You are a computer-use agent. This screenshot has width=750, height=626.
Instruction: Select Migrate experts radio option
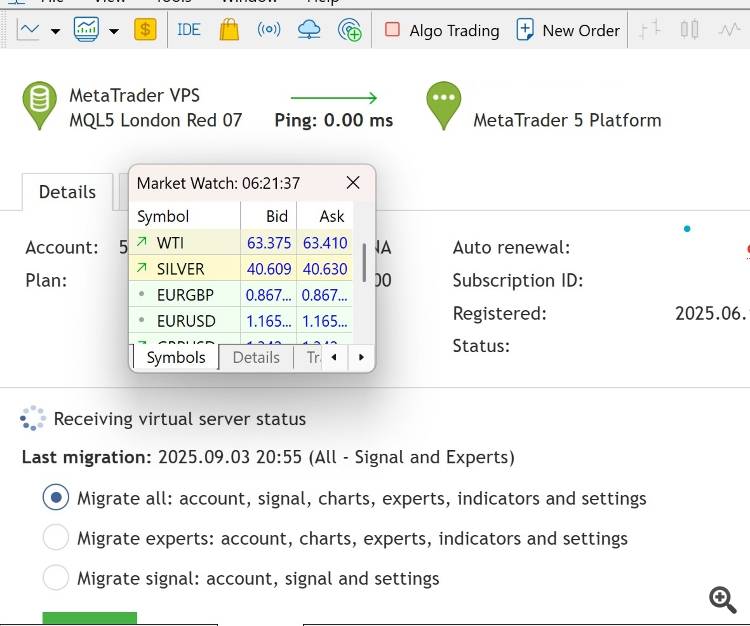[55, 538]
